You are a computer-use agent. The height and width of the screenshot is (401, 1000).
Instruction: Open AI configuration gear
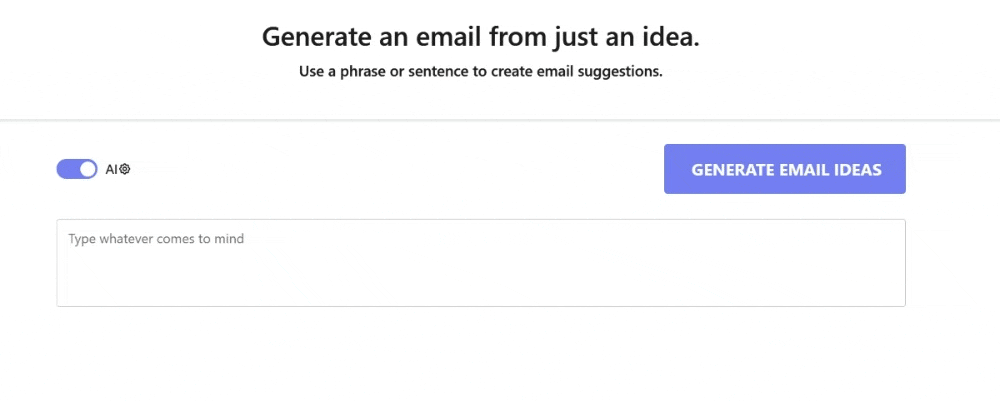(x=125, y=169)
